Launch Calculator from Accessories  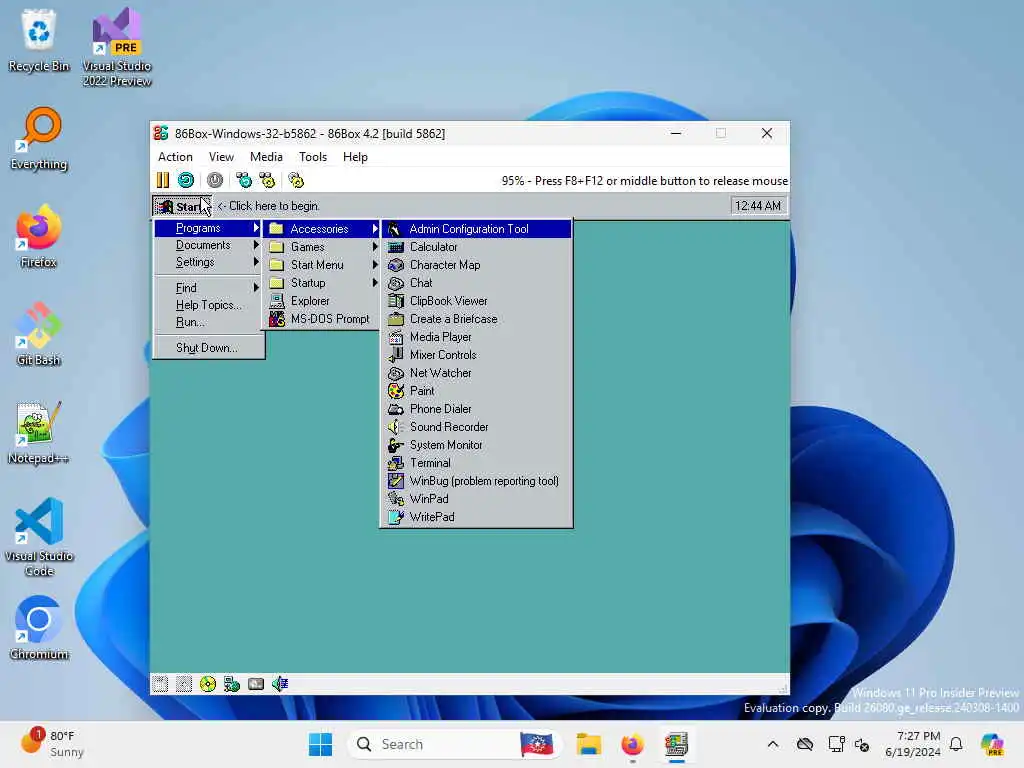tap(477, 247)
